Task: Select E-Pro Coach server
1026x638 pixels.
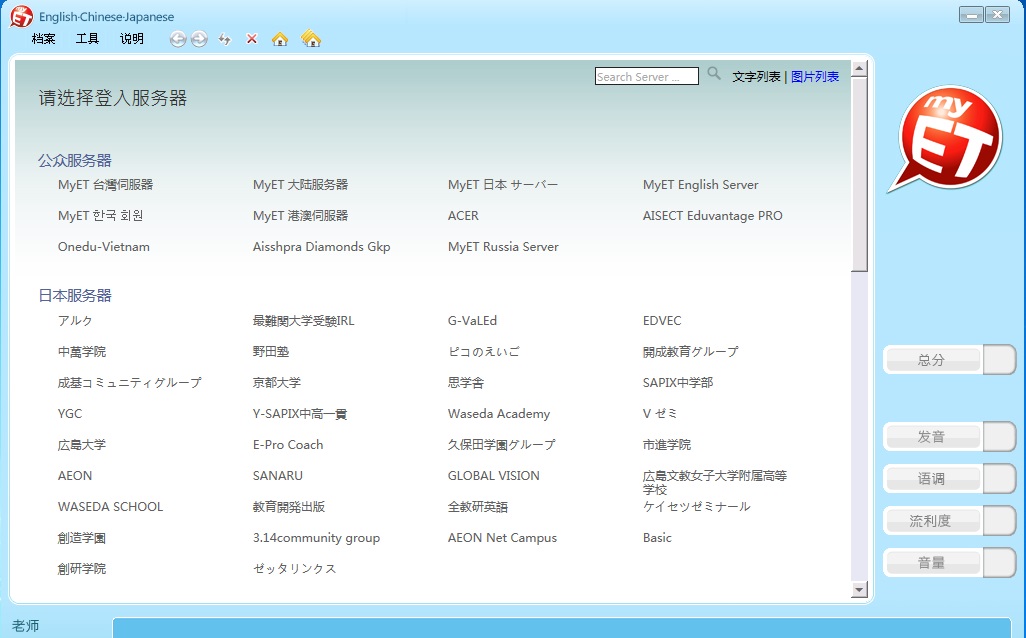Action: 288,444
